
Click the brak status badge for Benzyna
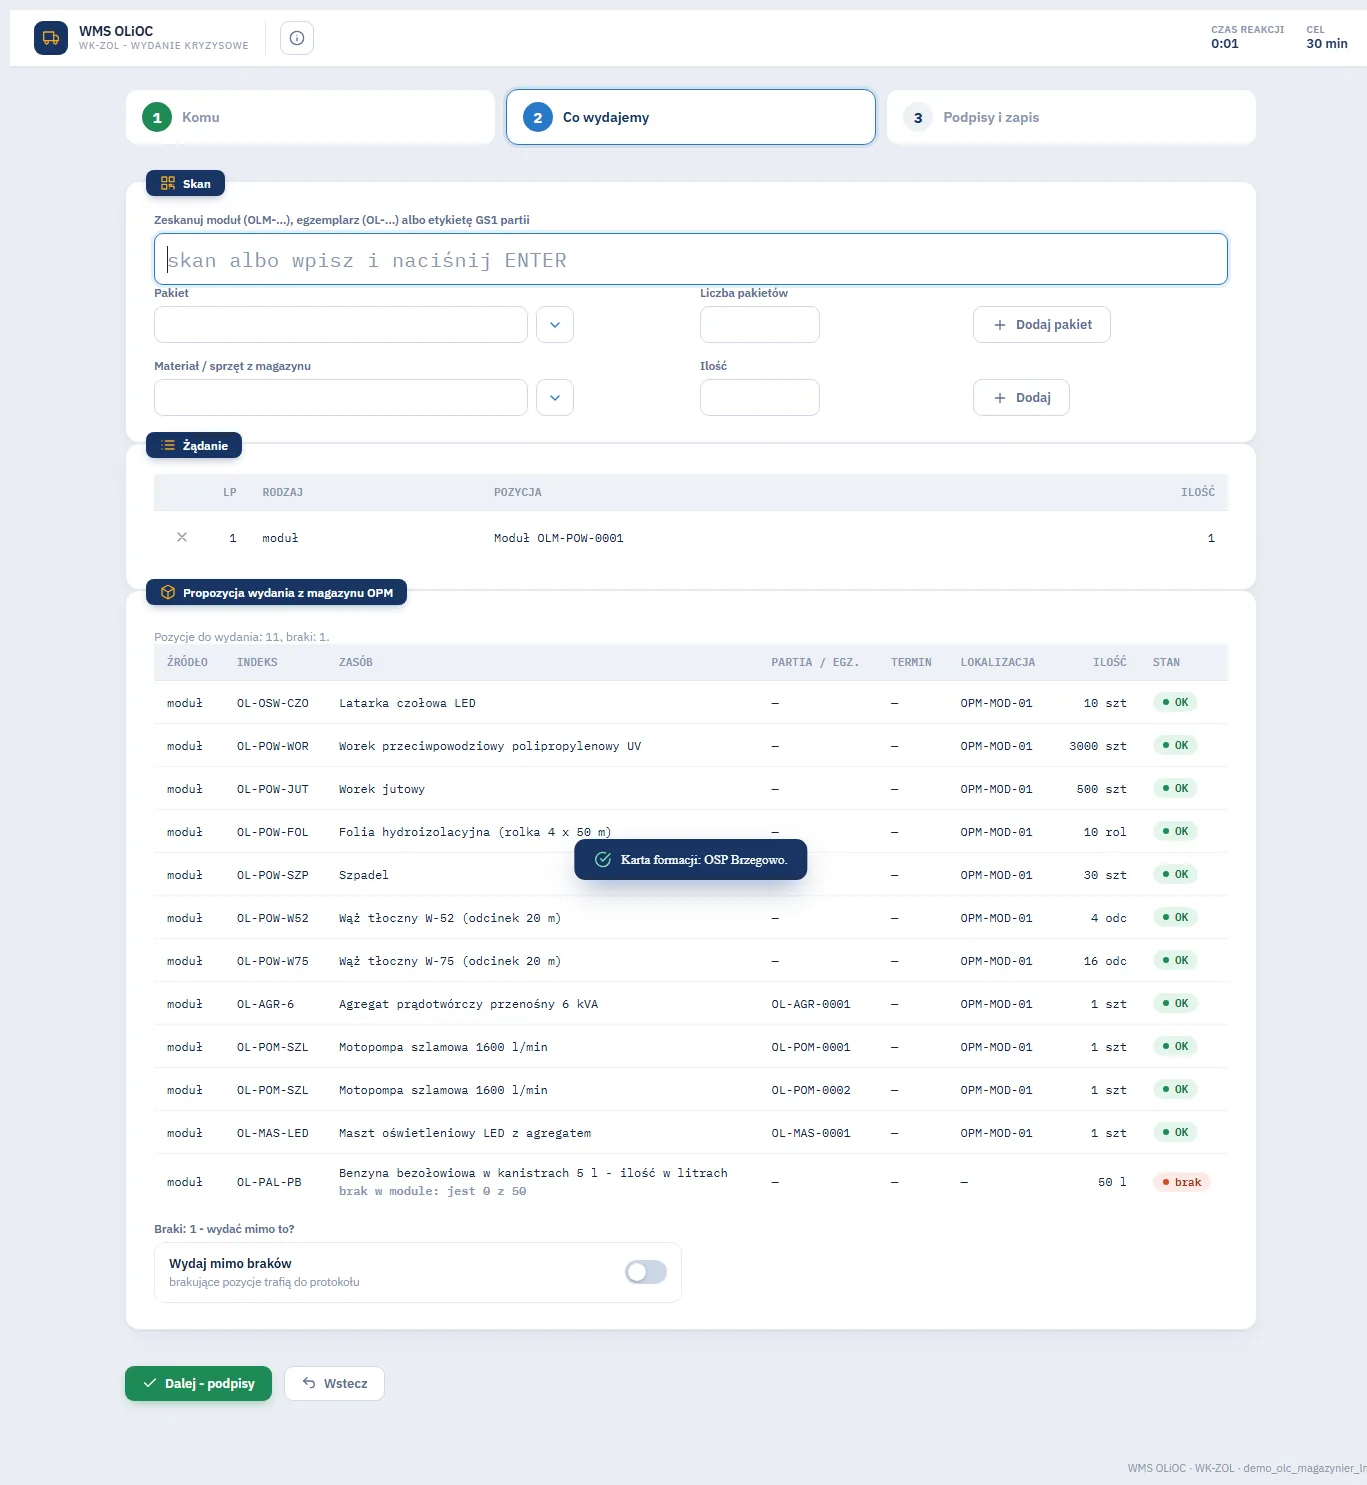[x=1181, y=1182]
